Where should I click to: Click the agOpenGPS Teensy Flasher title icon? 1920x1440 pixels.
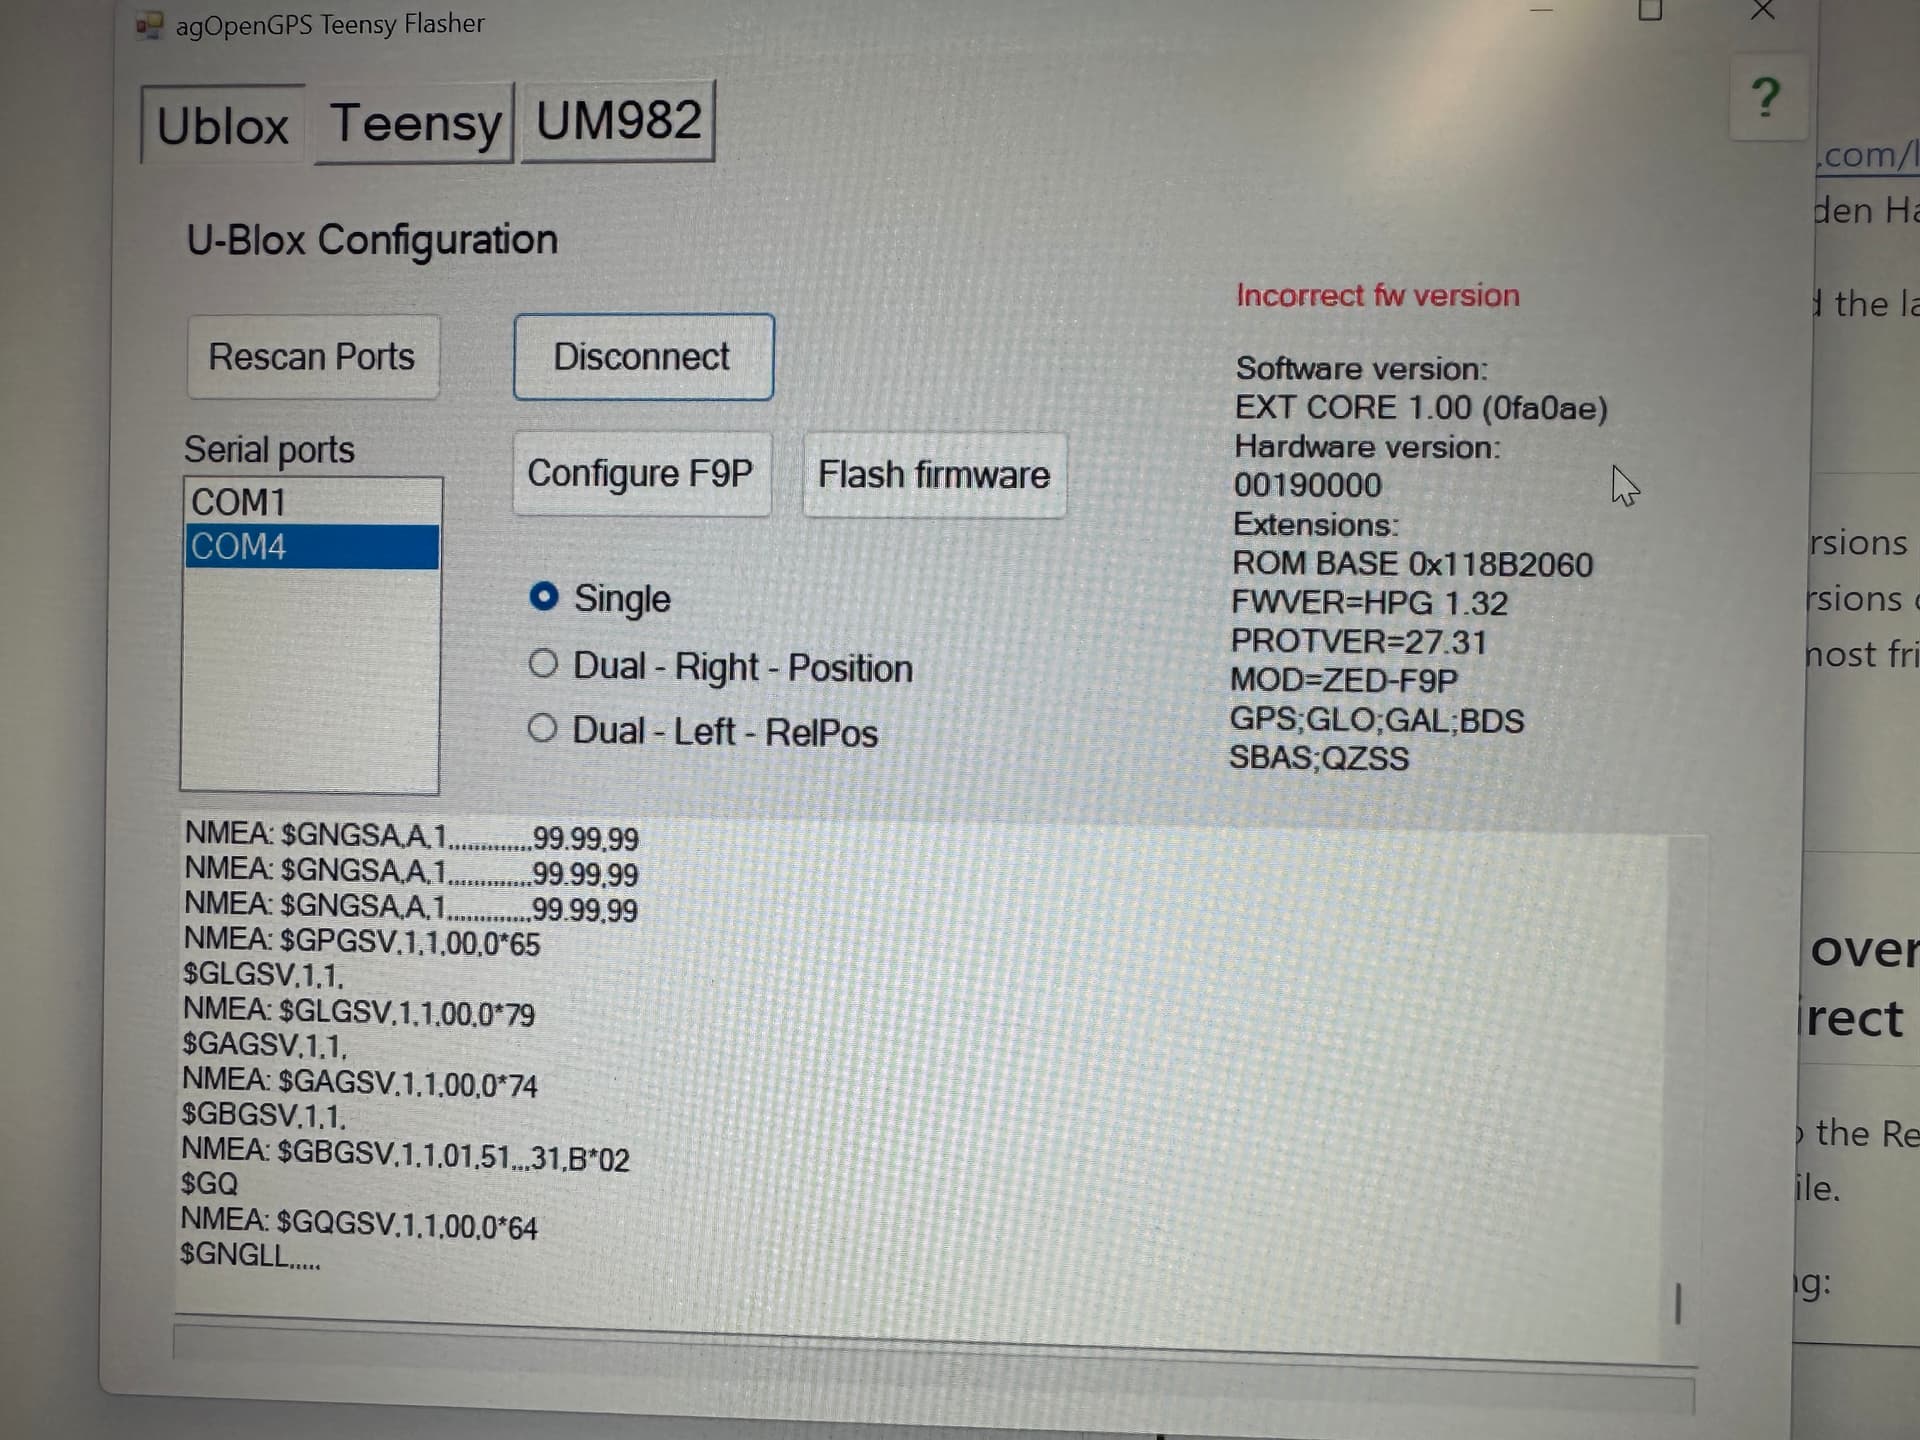pyautogui.click(x=149, y=24)
